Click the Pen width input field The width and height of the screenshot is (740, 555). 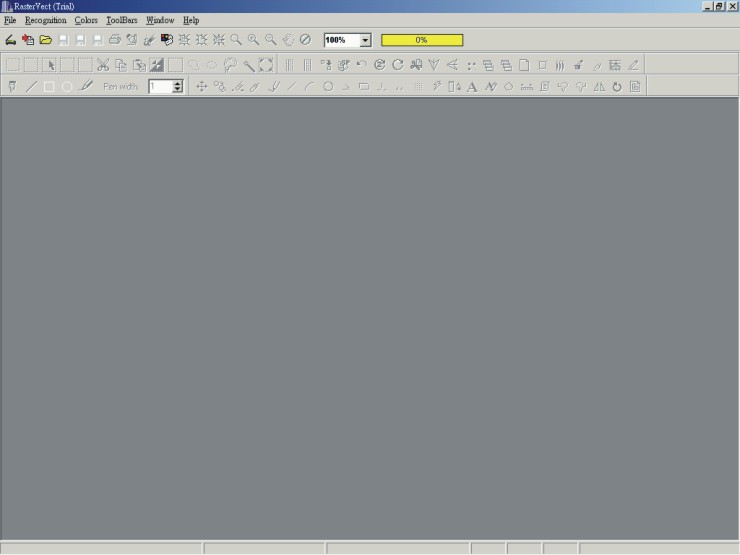pyautogui.click(x=160, y=86)
